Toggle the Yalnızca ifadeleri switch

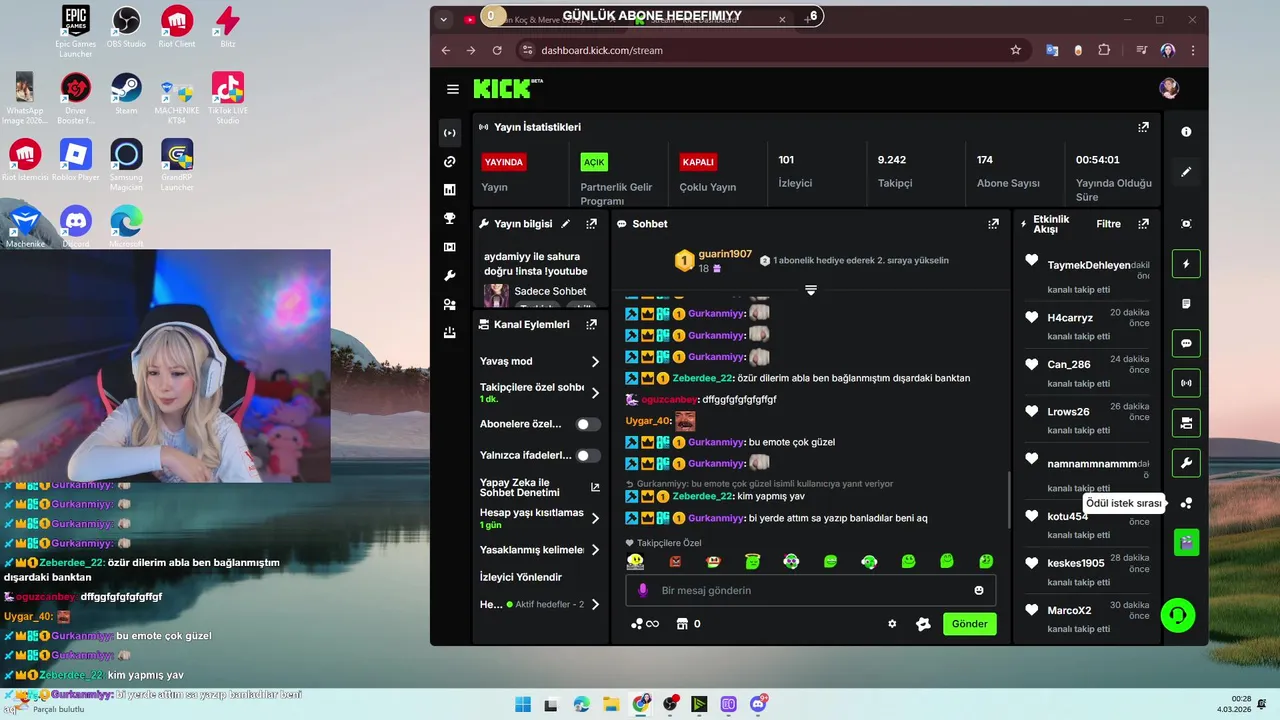[588, 455]
